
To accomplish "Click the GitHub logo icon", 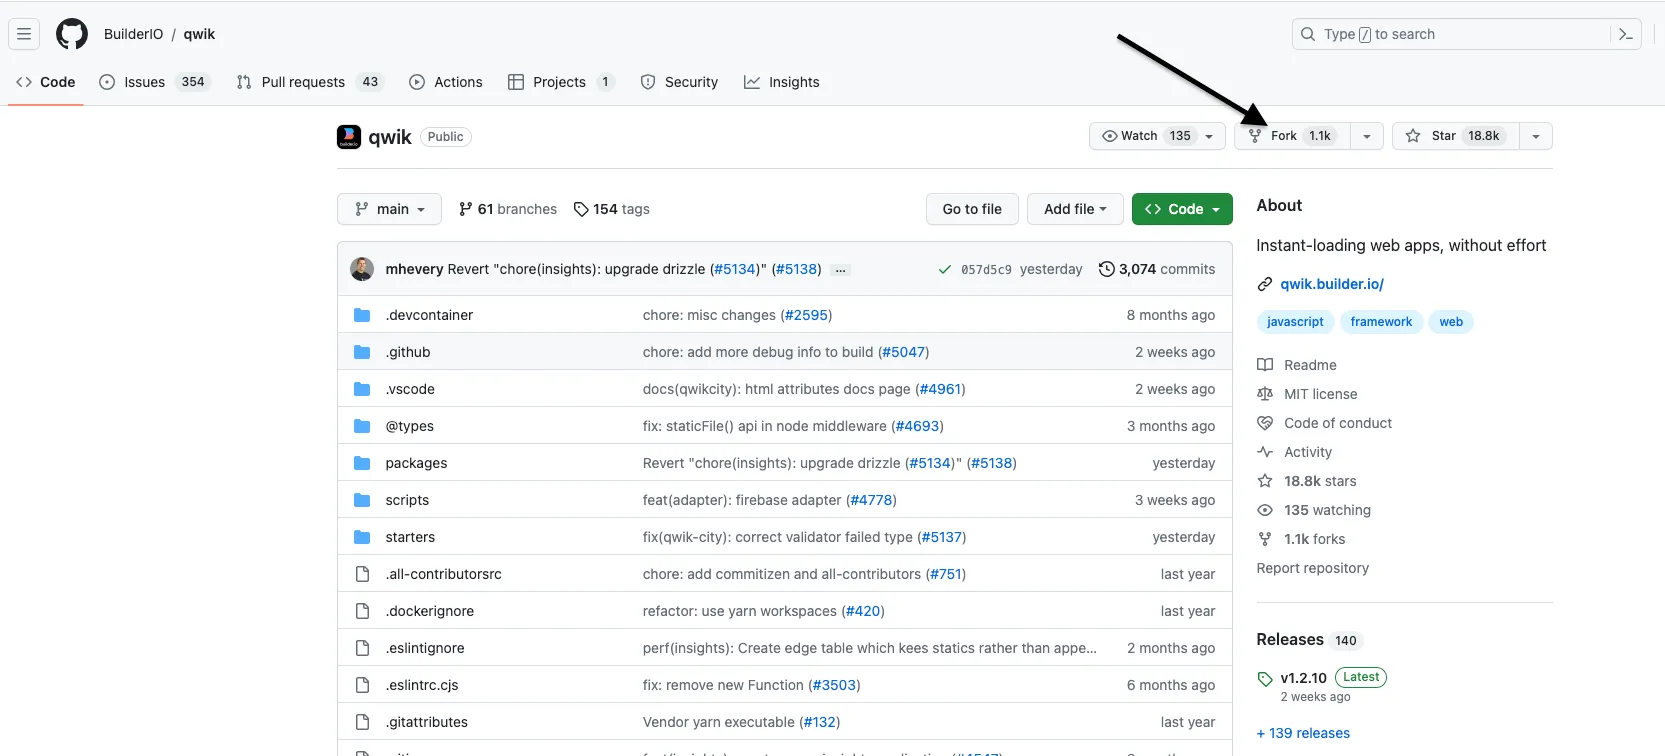I will pos(72,34).
